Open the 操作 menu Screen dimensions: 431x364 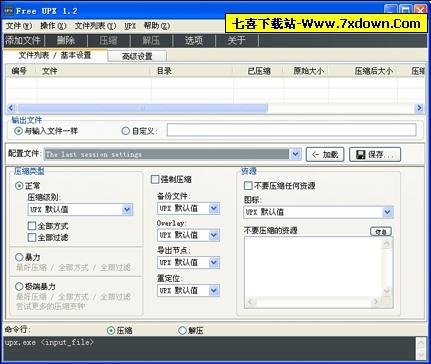coord(53,26)
